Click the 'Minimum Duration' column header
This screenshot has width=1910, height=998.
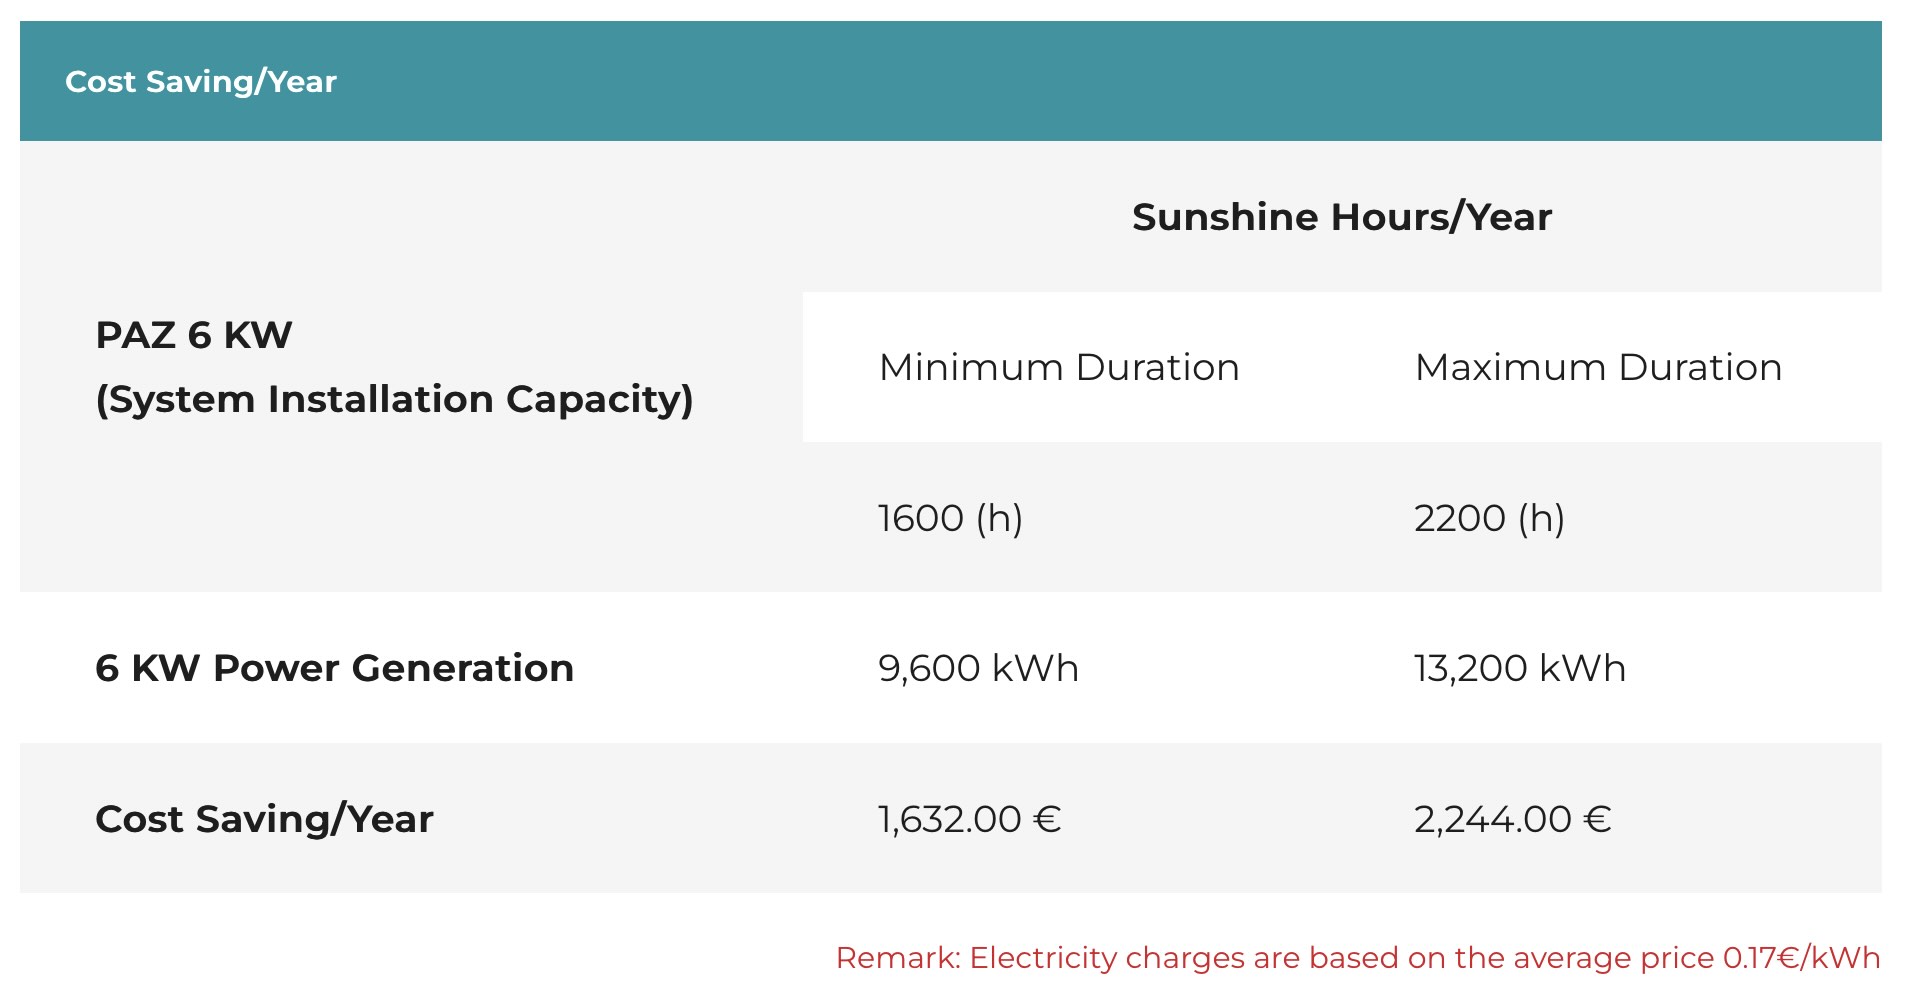(1058, 367)
